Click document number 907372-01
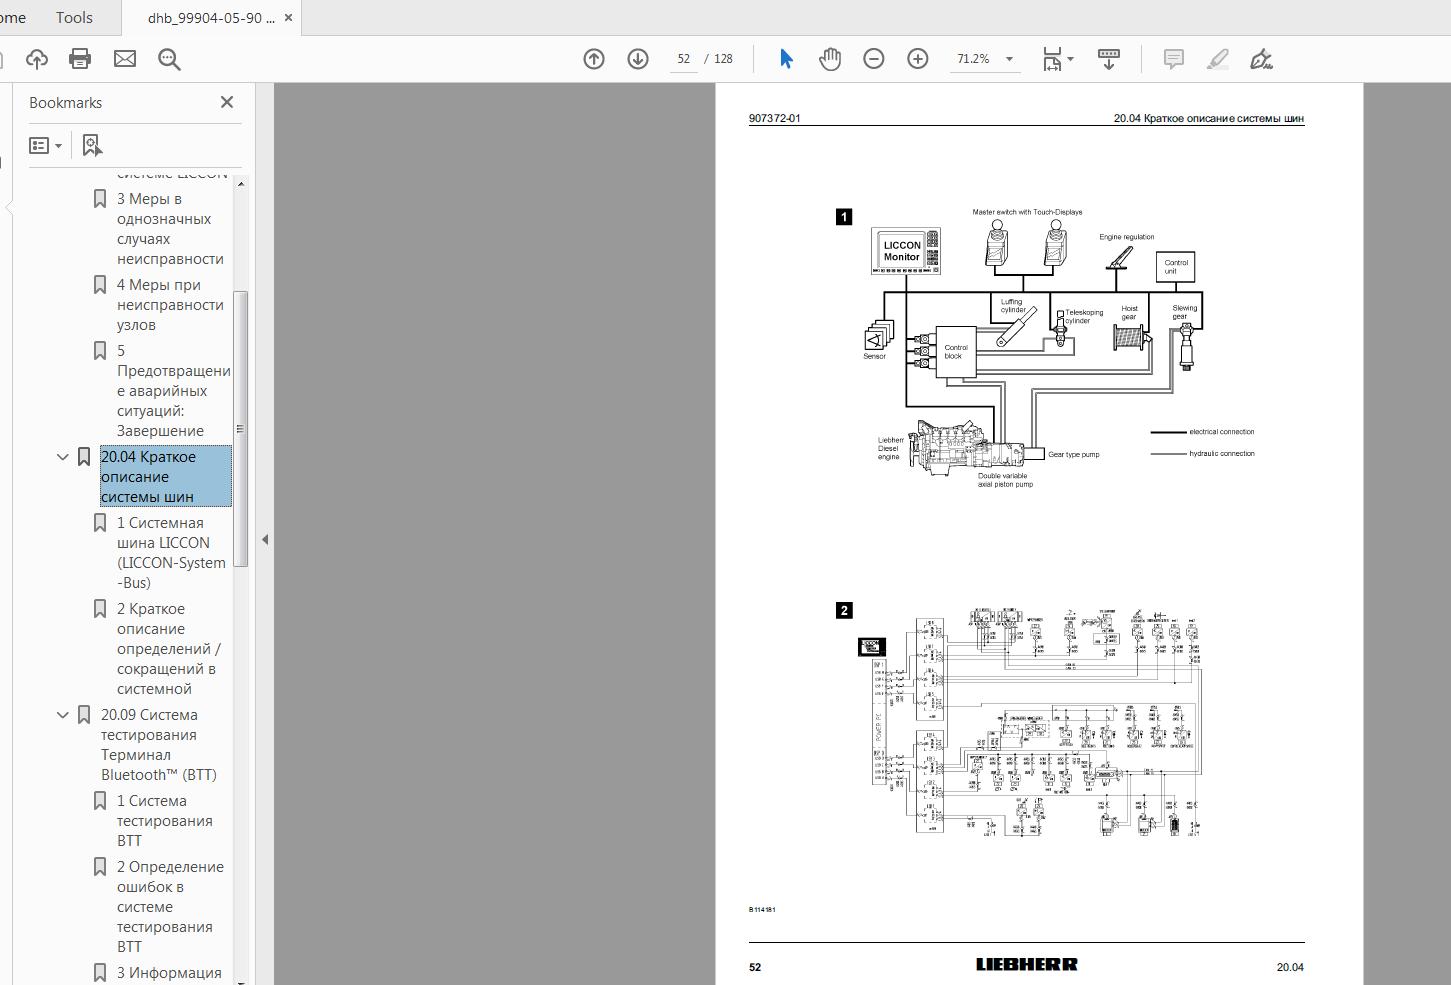Screen dimensions: 1451x985 [x=775, y=118]
